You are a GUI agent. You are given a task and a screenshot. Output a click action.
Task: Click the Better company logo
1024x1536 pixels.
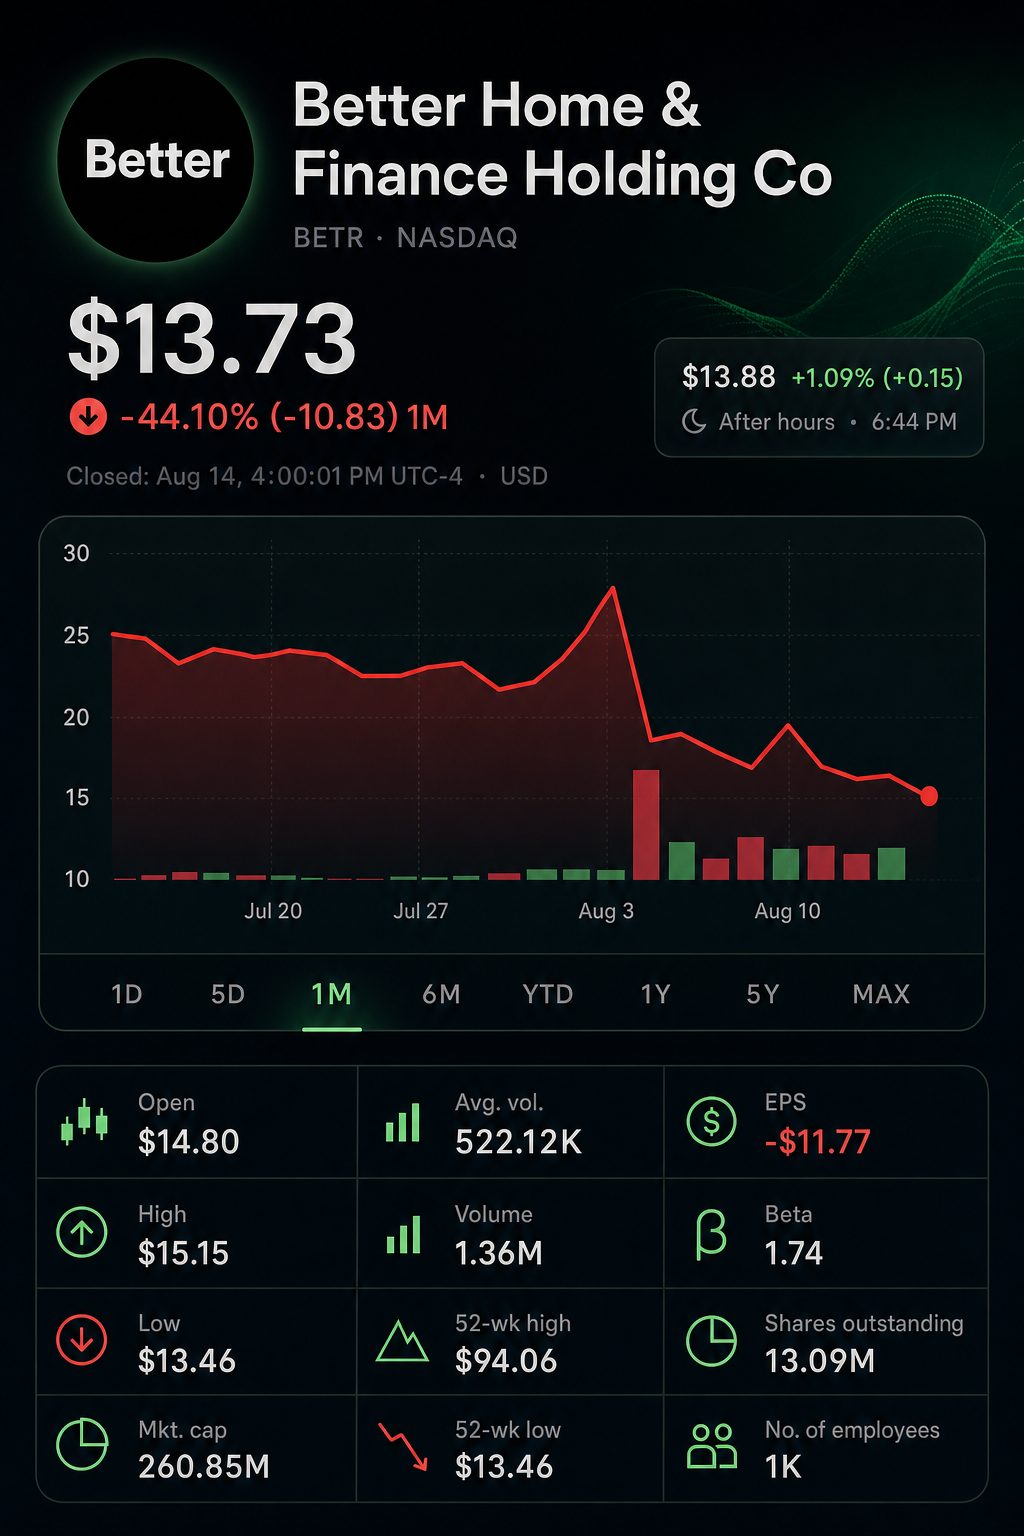coord(156,160)
